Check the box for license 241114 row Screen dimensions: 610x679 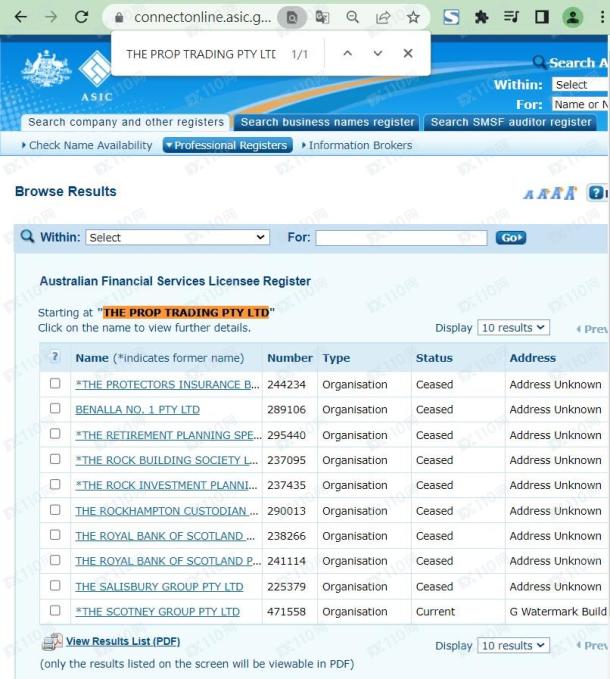coord(55,560)
